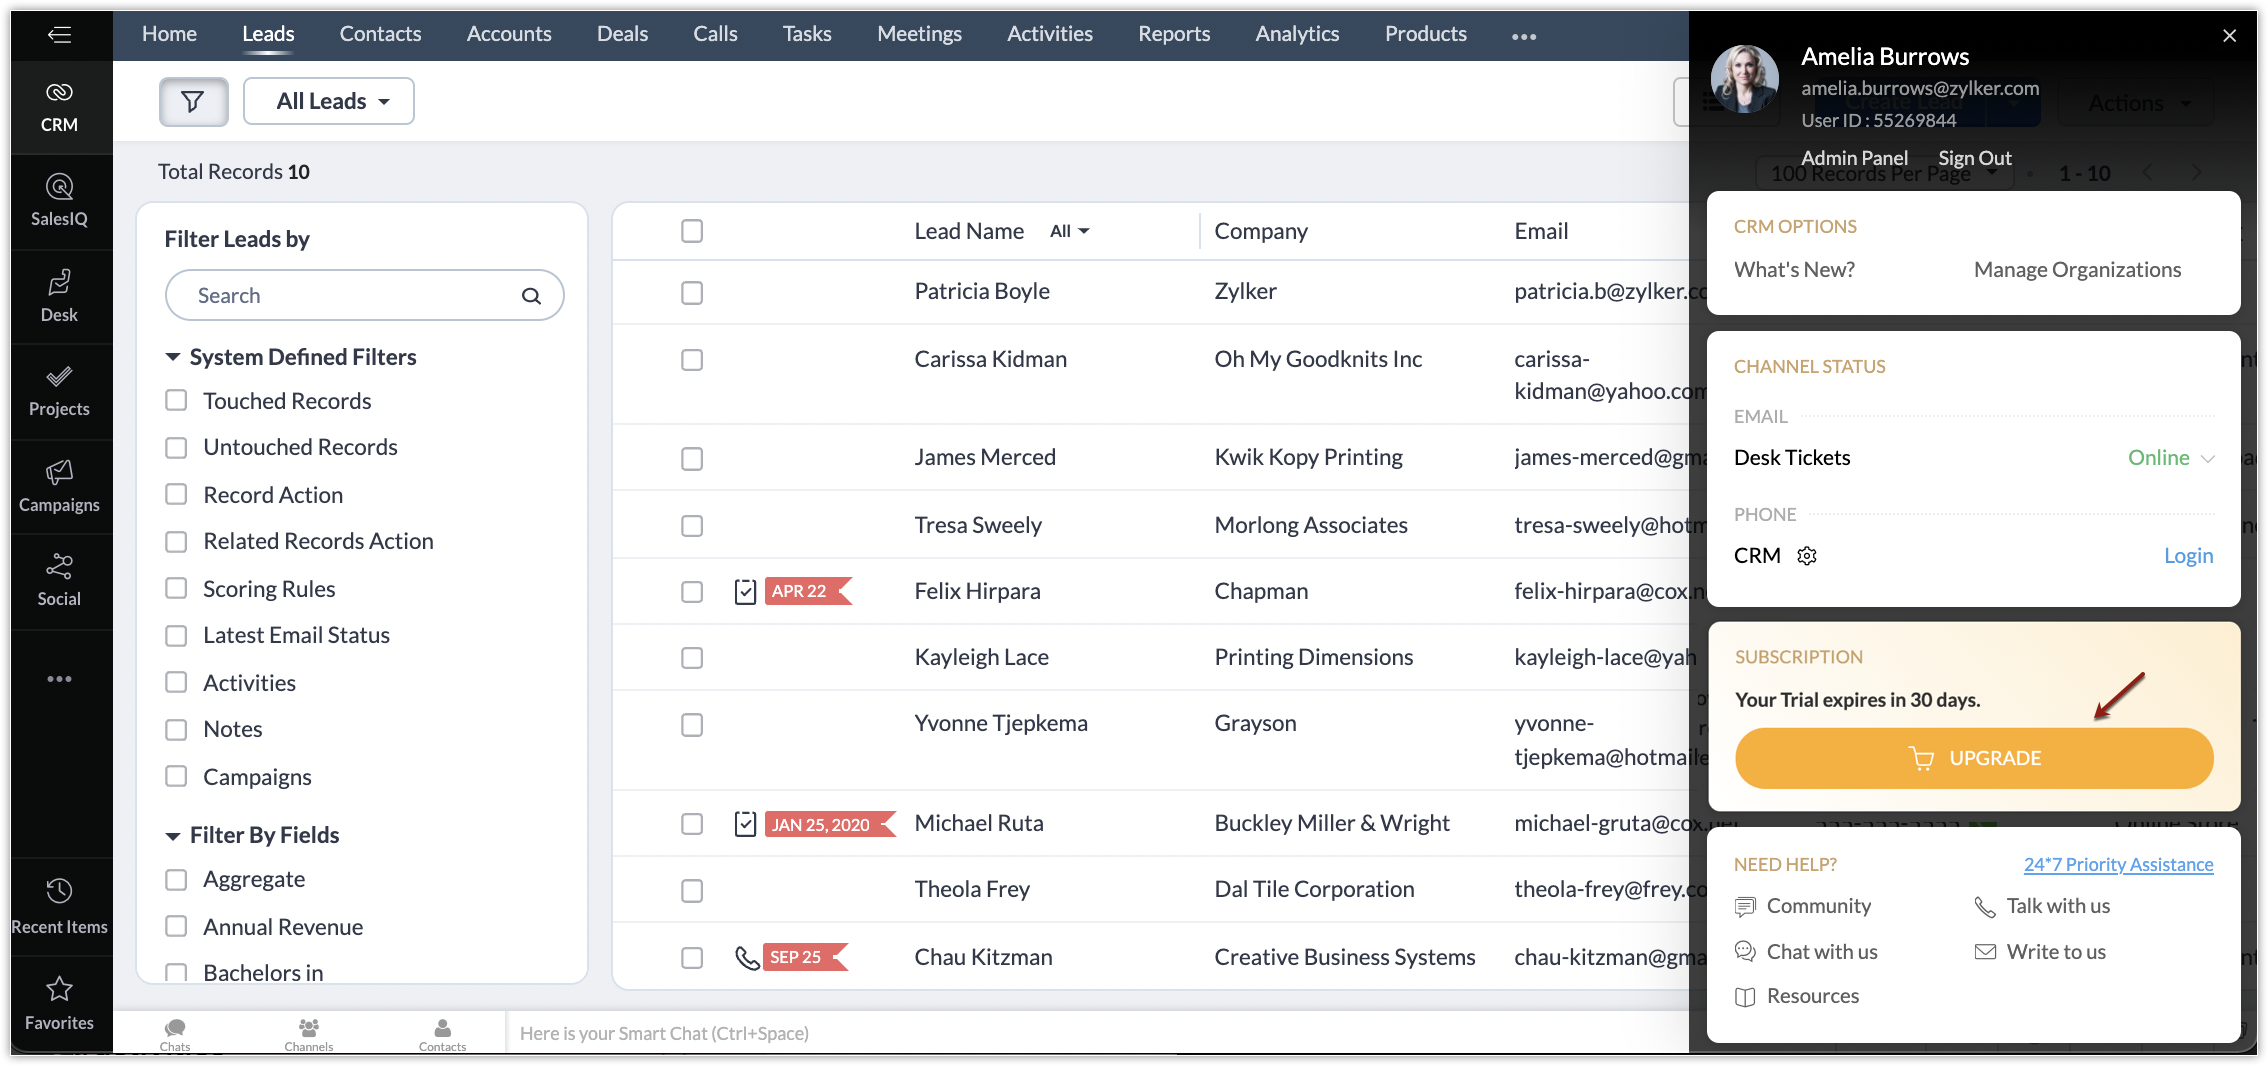
Task: Check the Scoring Rules filter
Action: point(176,589)
